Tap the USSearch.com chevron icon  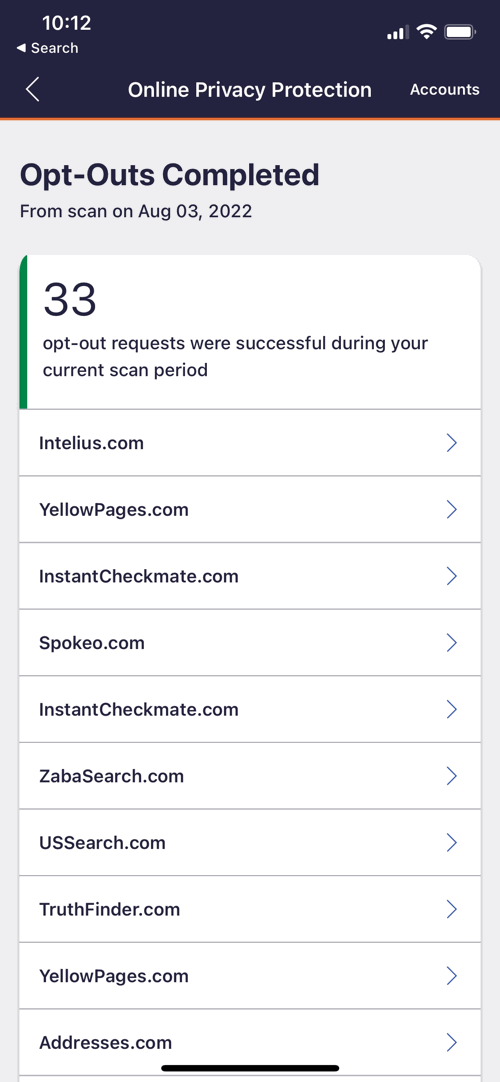[x=452, y=843]
